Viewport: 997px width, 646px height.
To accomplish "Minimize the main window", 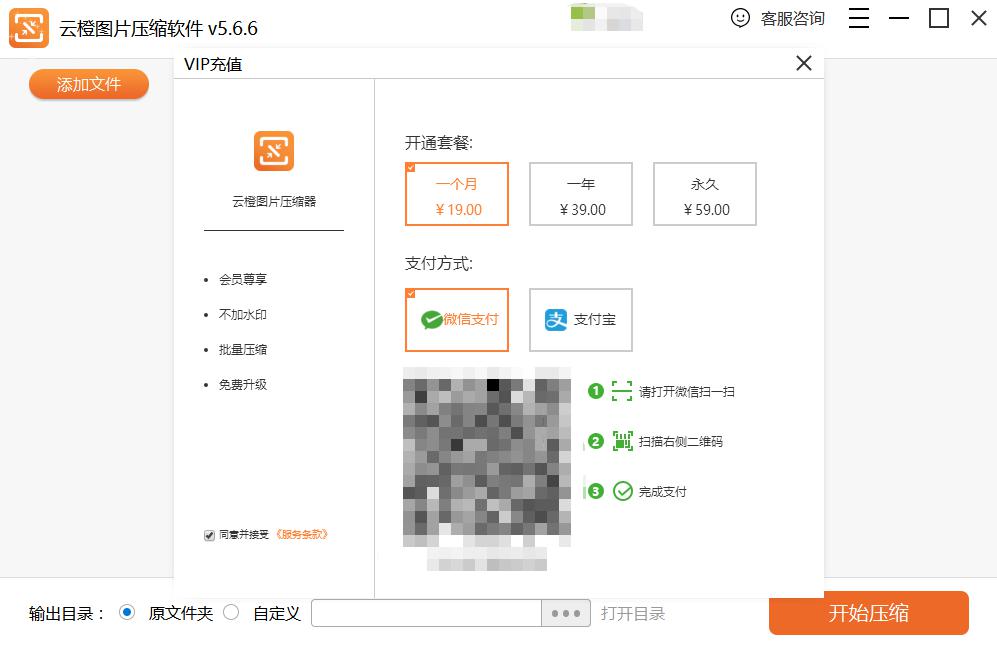I will (898, 18).
